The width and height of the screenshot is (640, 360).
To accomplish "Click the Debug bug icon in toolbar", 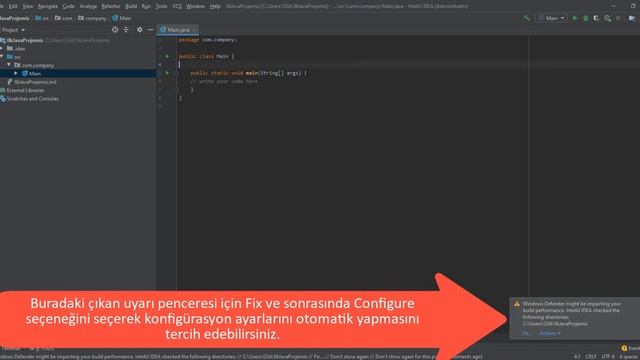I will pyautogui.click(x=586, y=18).
